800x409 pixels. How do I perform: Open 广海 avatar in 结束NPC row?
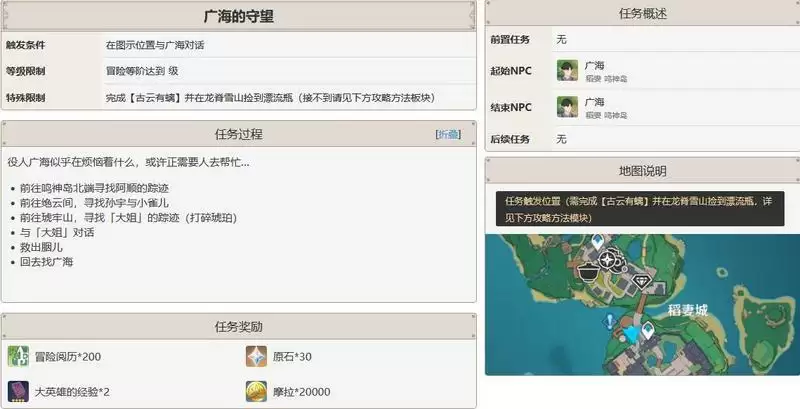point(567,107)
